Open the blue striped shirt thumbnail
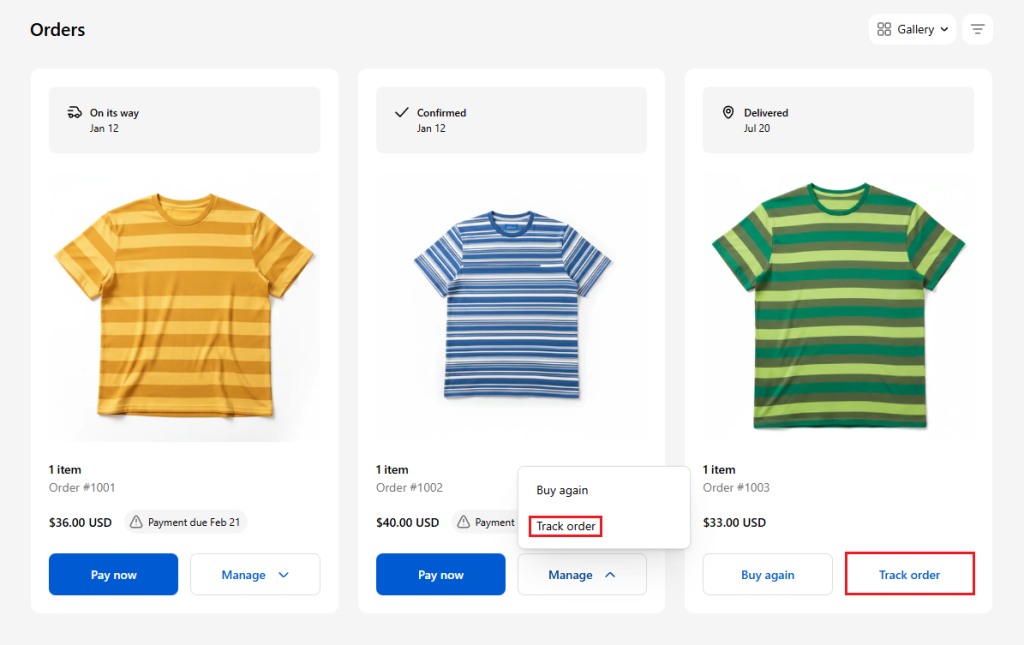1024x645 pixels. point(511,303)
